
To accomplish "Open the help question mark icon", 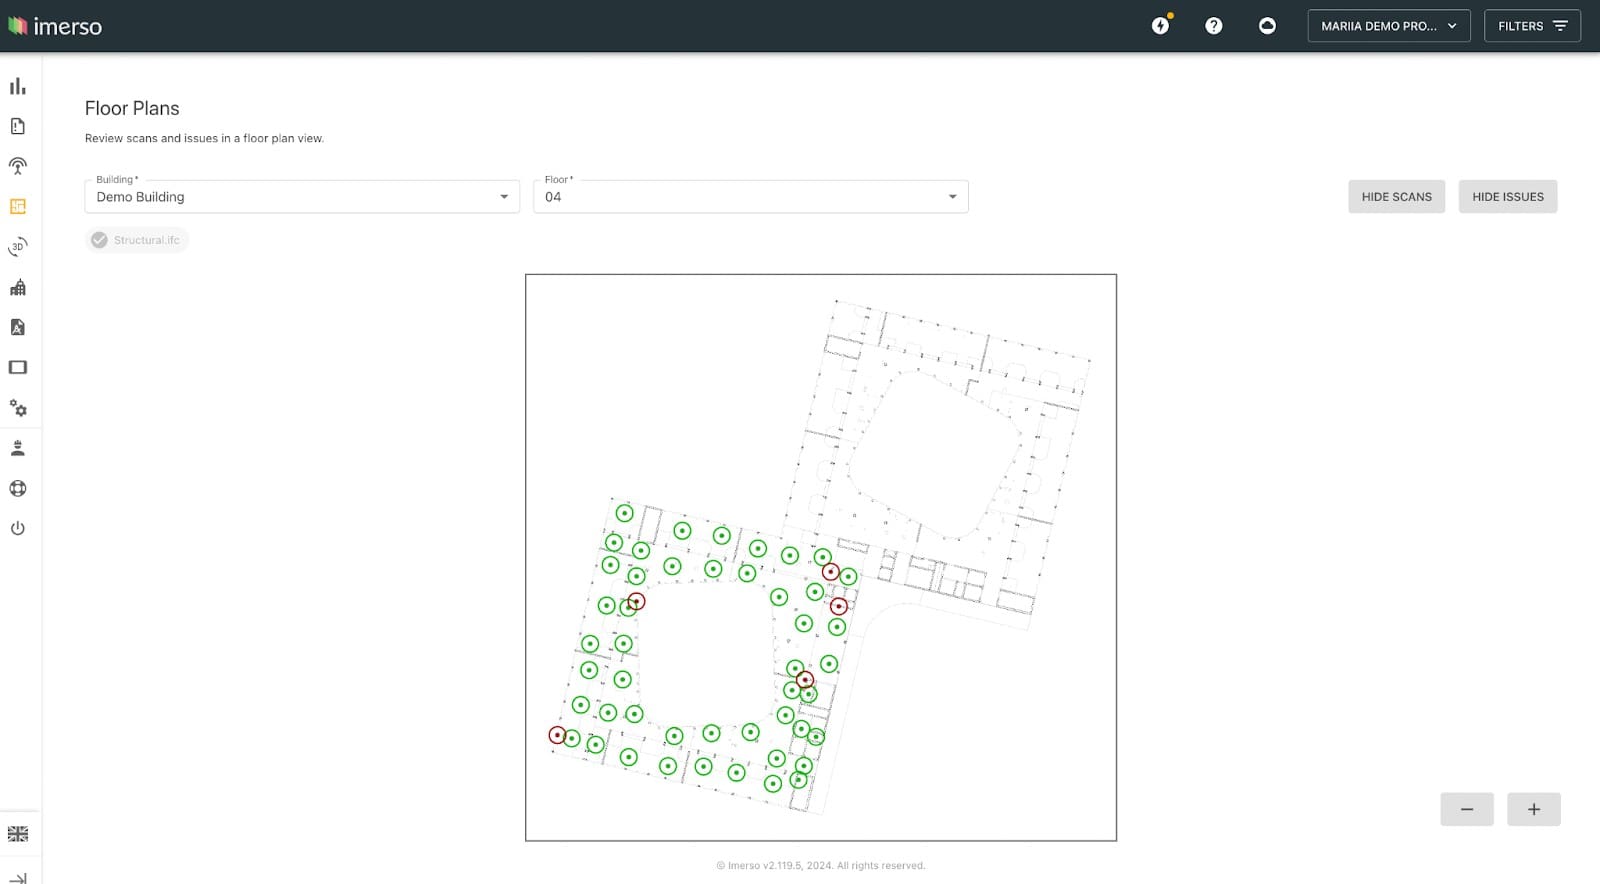I will (x=1213, y=26).
